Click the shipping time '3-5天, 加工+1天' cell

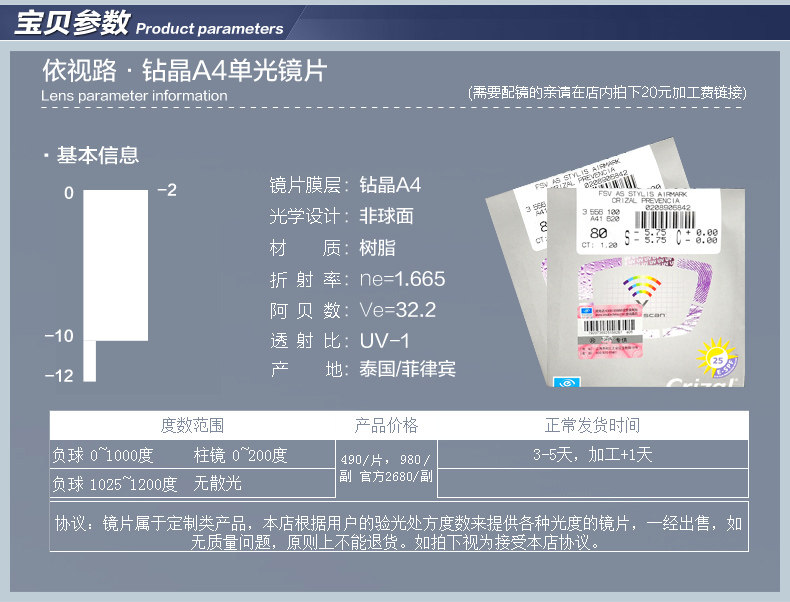click(x=592, y=455)
